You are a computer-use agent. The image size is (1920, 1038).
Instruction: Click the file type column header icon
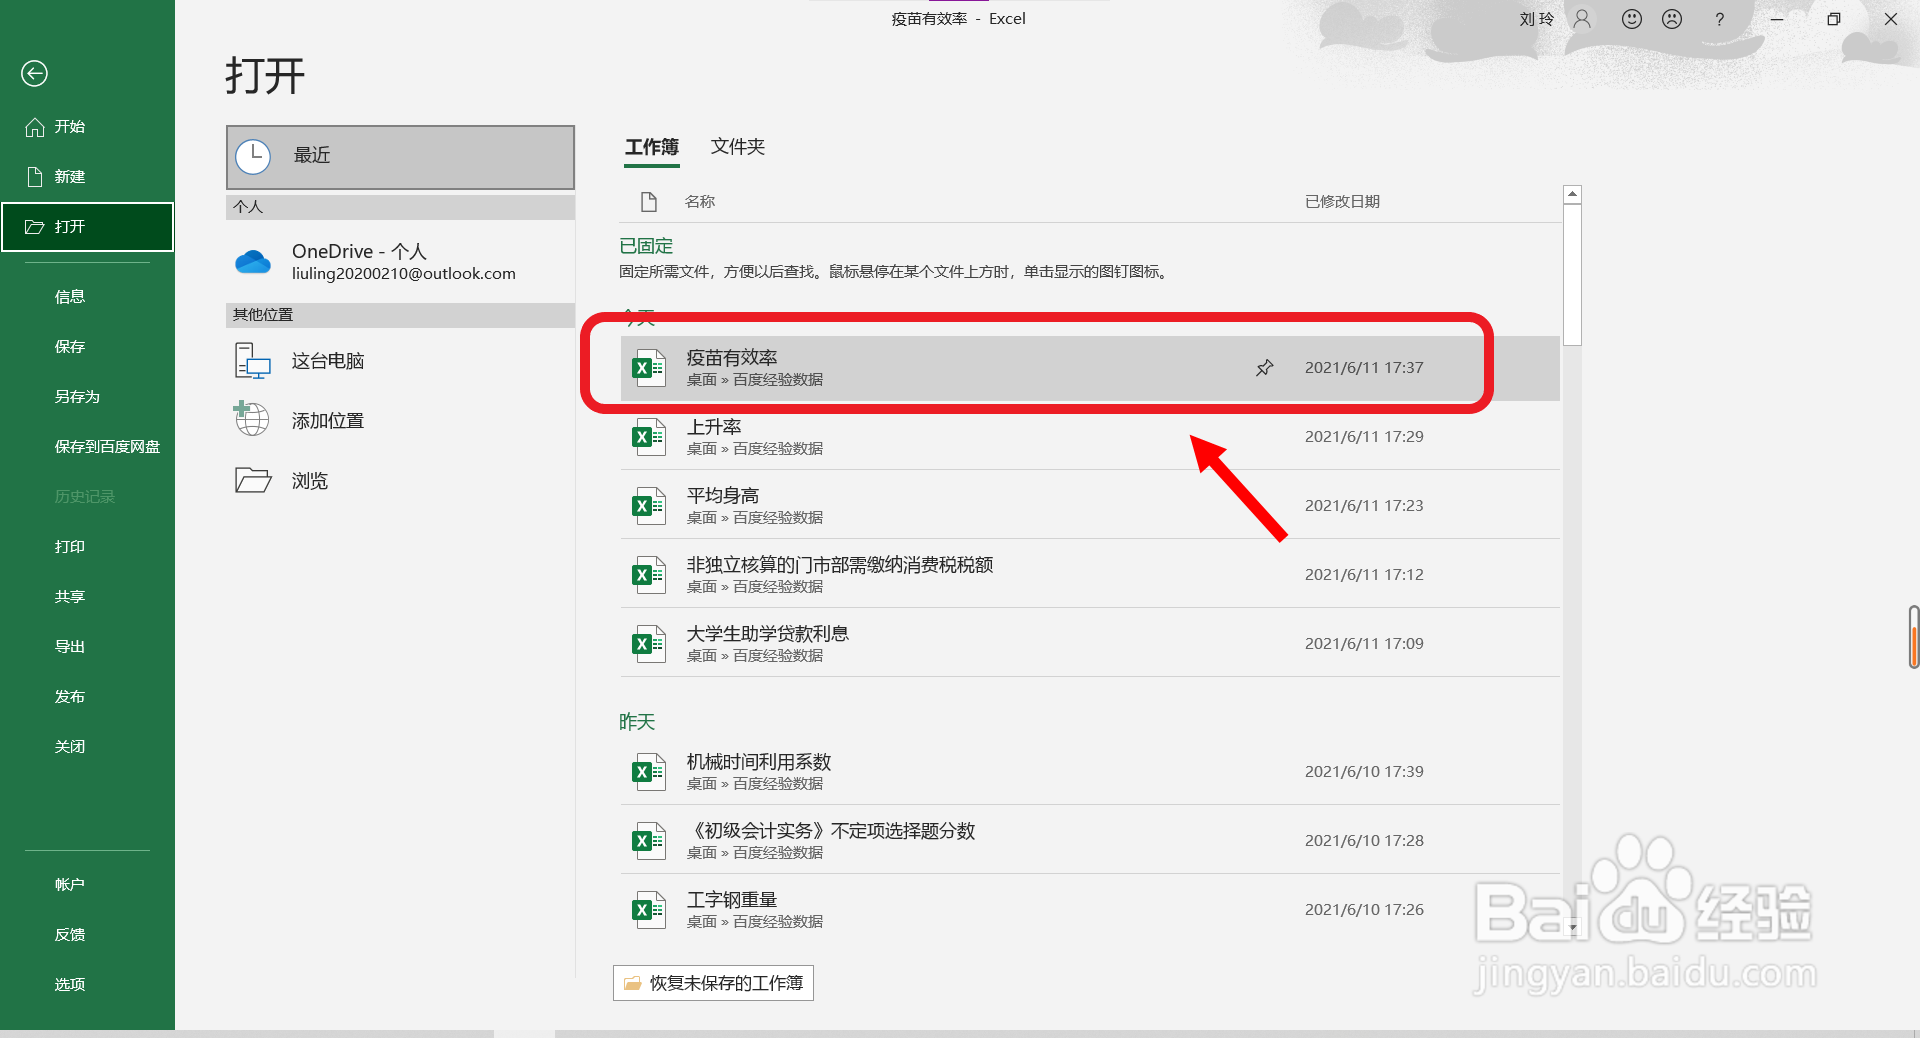649,202
